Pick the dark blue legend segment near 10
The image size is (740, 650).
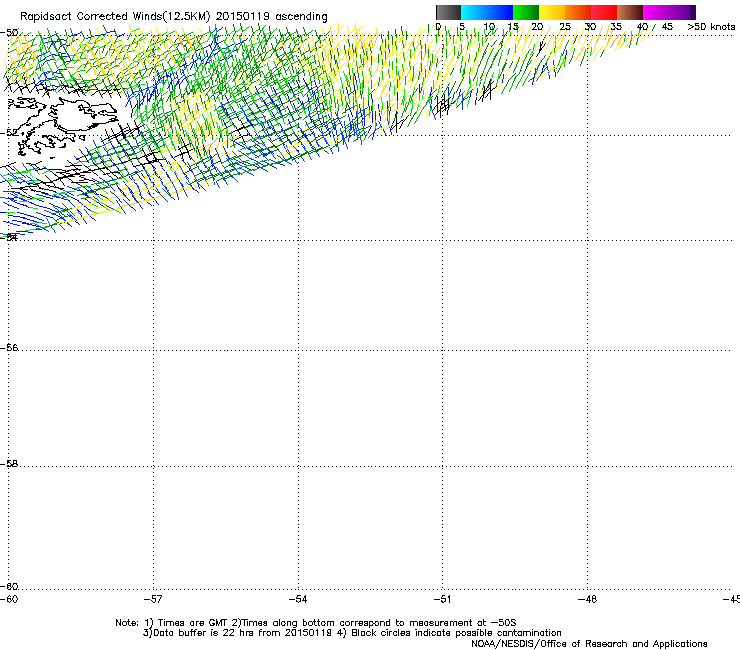click(x=498, y=12)
